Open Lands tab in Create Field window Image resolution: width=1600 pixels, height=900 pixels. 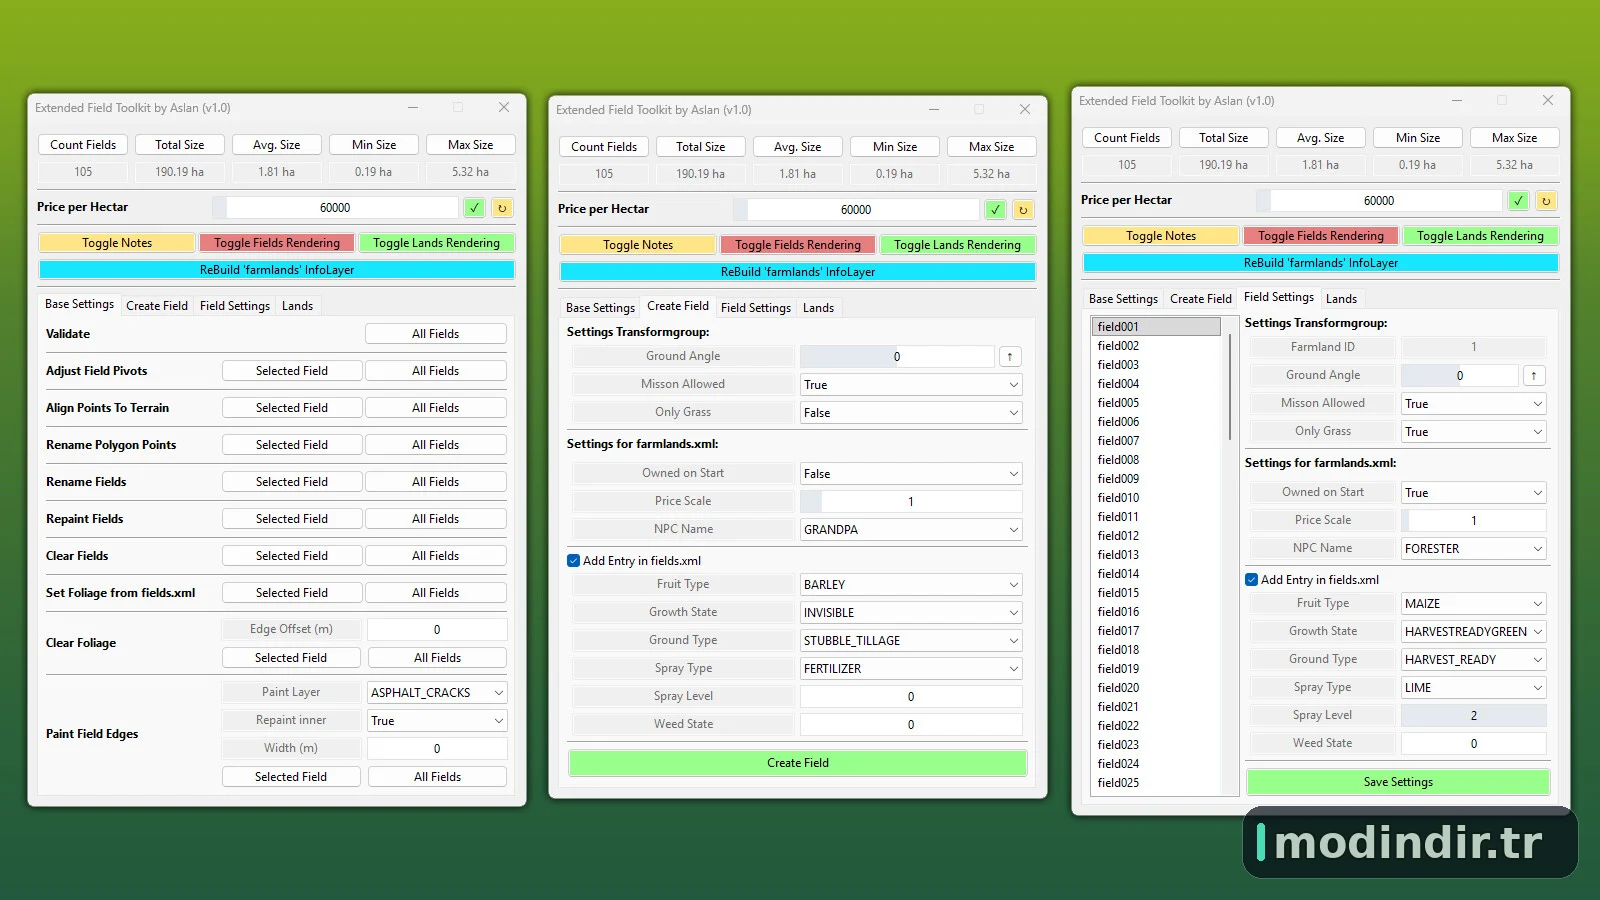[818, 308]
